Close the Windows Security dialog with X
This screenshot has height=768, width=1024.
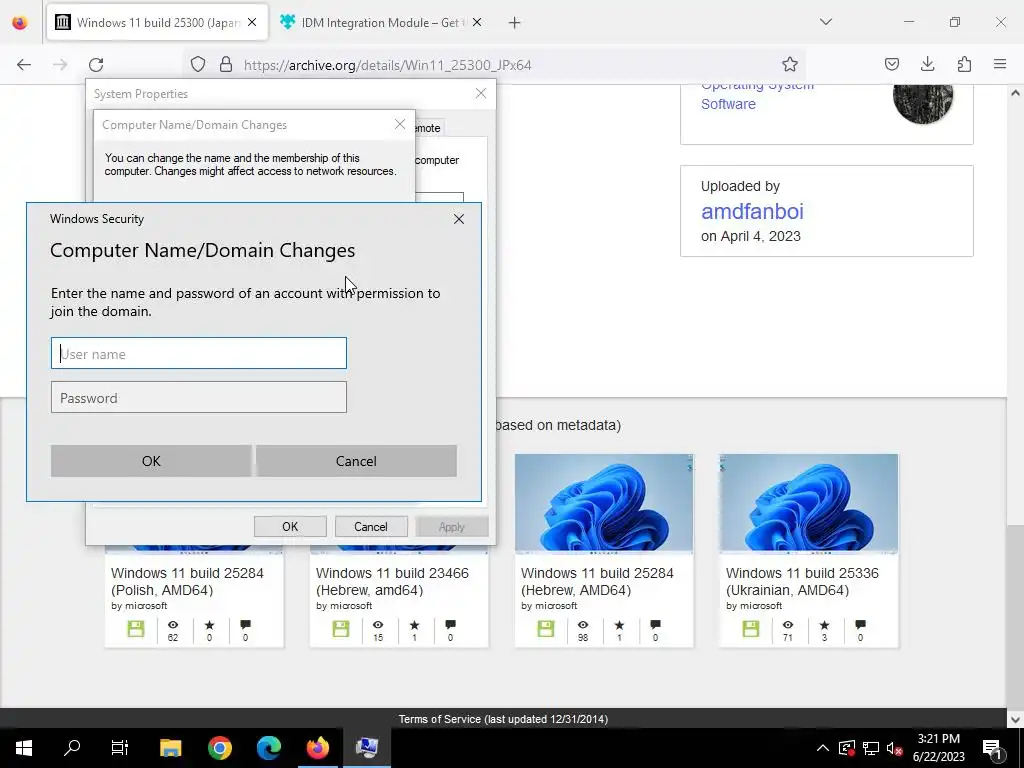pyautogui.click(x=459, y=219)
